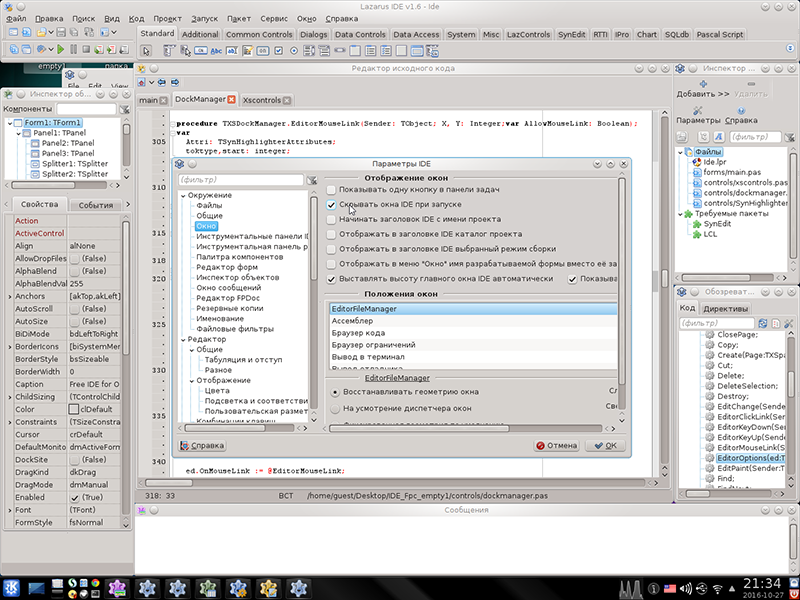This screenshot has height=600, width=800.
Task: Collapse the 'Редактор' tree node
Action: [x=183, y=339]
